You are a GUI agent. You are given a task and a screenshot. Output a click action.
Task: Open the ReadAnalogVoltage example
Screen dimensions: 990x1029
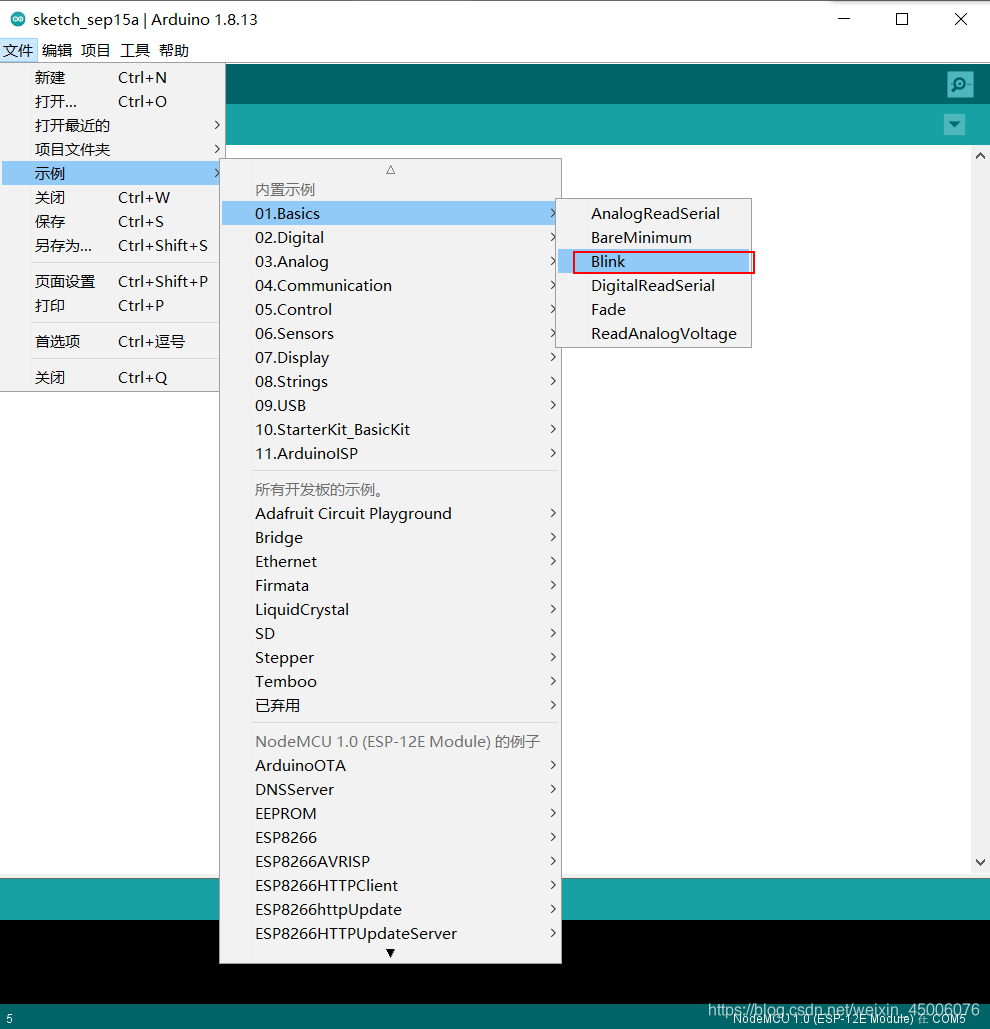(654, 333)
